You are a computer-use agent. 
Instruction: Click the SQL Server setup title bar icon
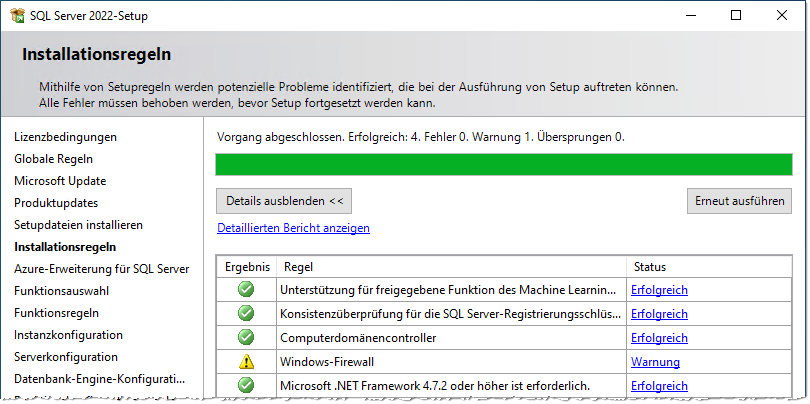coord(18,15)
